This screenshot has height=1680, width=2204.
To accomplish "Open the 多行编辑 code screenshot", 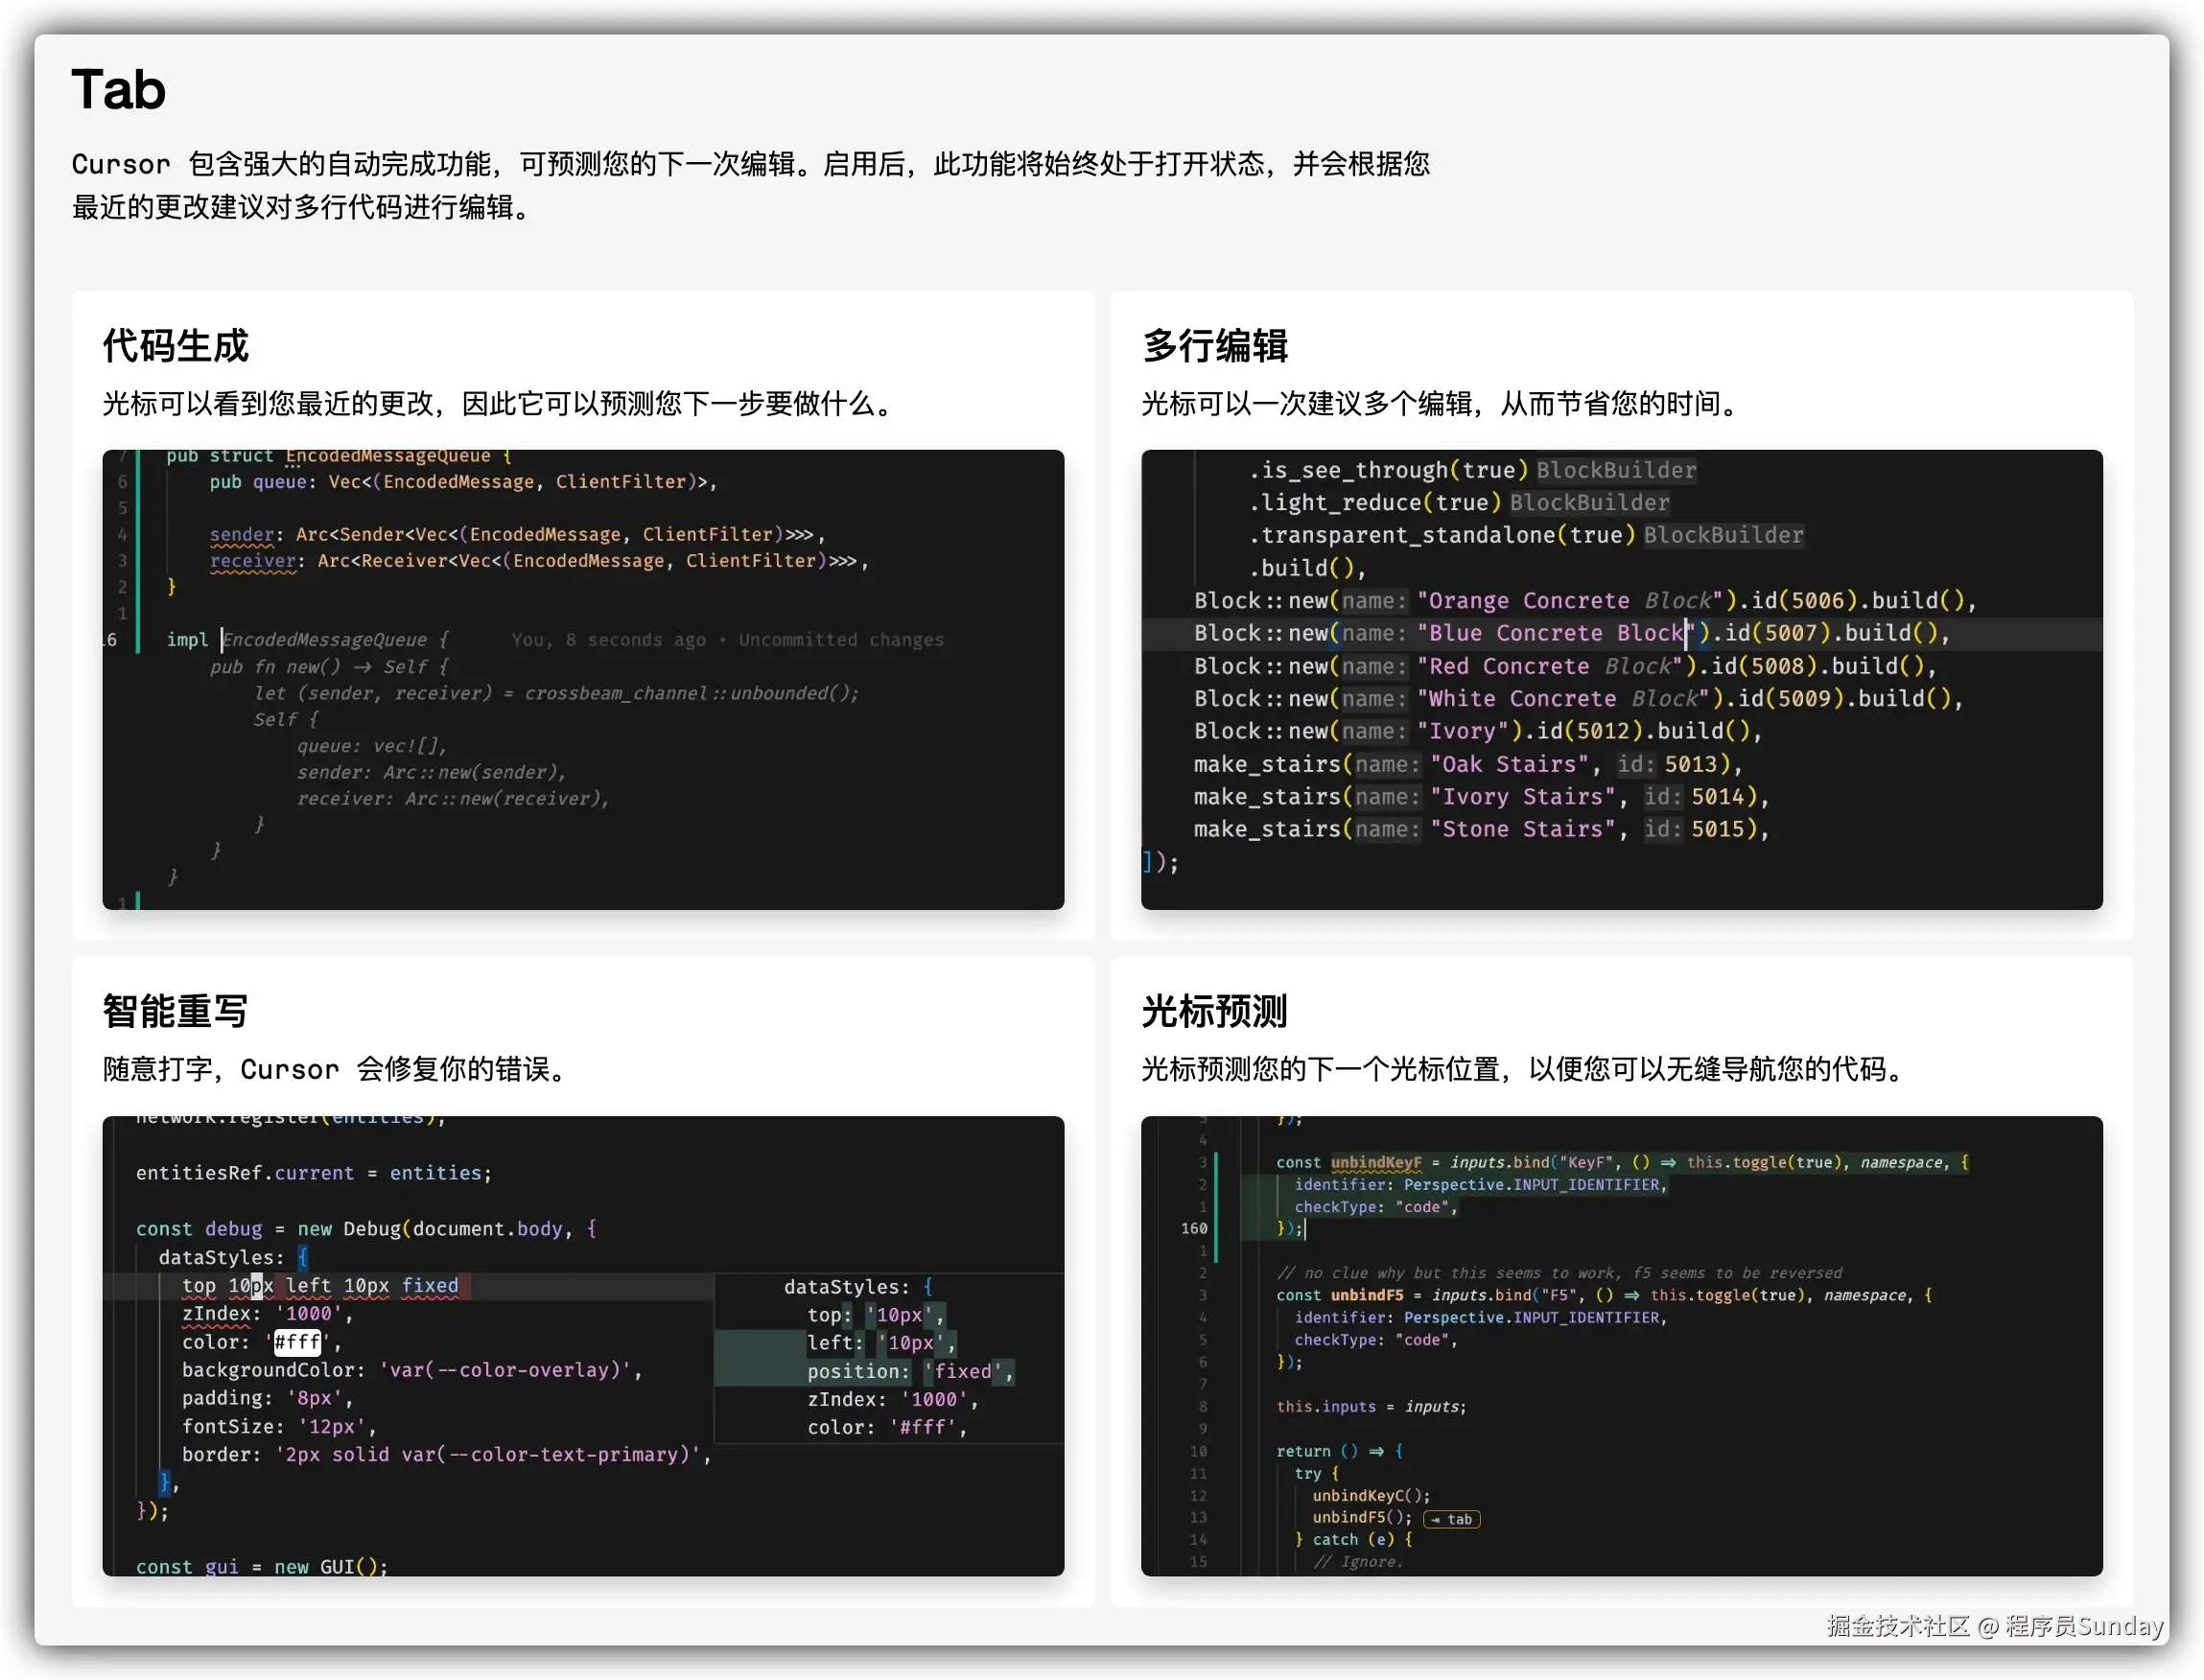I will [1621, 679].
